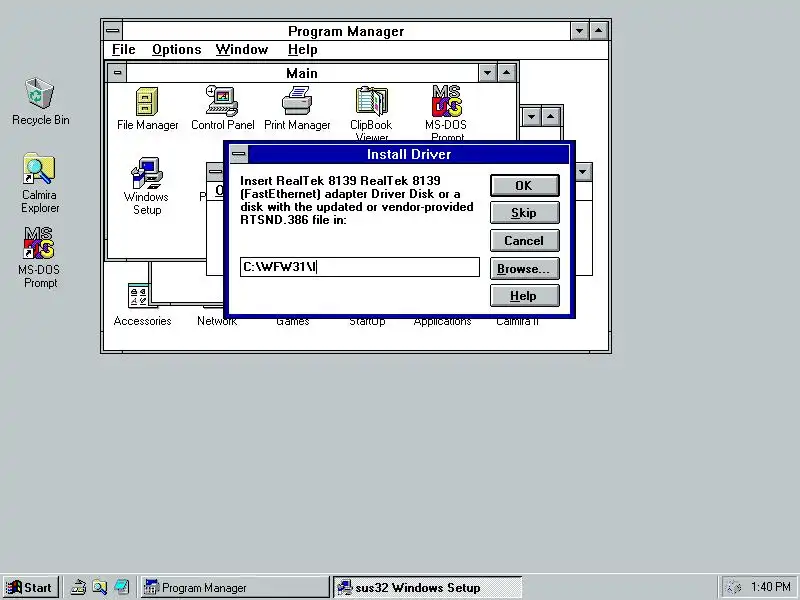Image resolution: width=800 pixels, height=600 pixels.
Task: Click the 1:40 PM clock in the tray
Action: [x=770, y=587]
